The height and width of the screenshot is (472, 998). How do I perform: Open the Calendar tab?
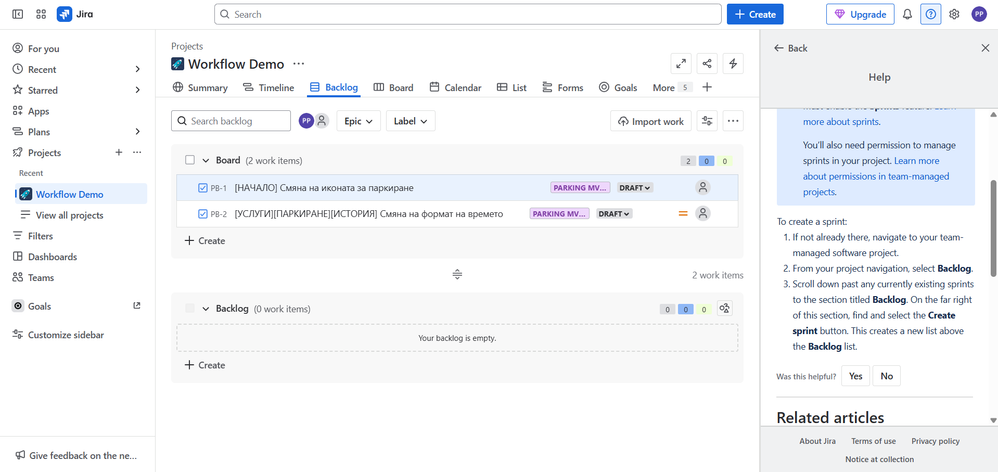tap(455, 88)
